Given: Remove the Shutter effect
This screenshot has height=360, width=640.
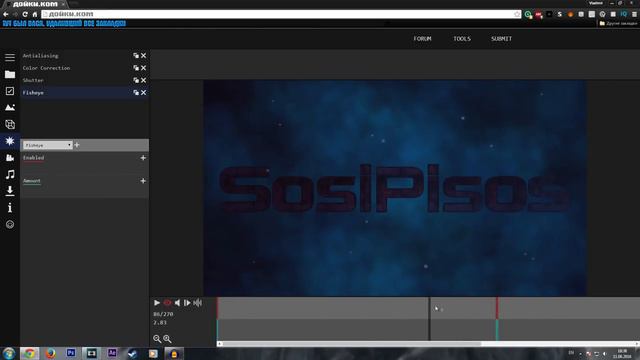Looking at the screenshot, I should (144, 80).
